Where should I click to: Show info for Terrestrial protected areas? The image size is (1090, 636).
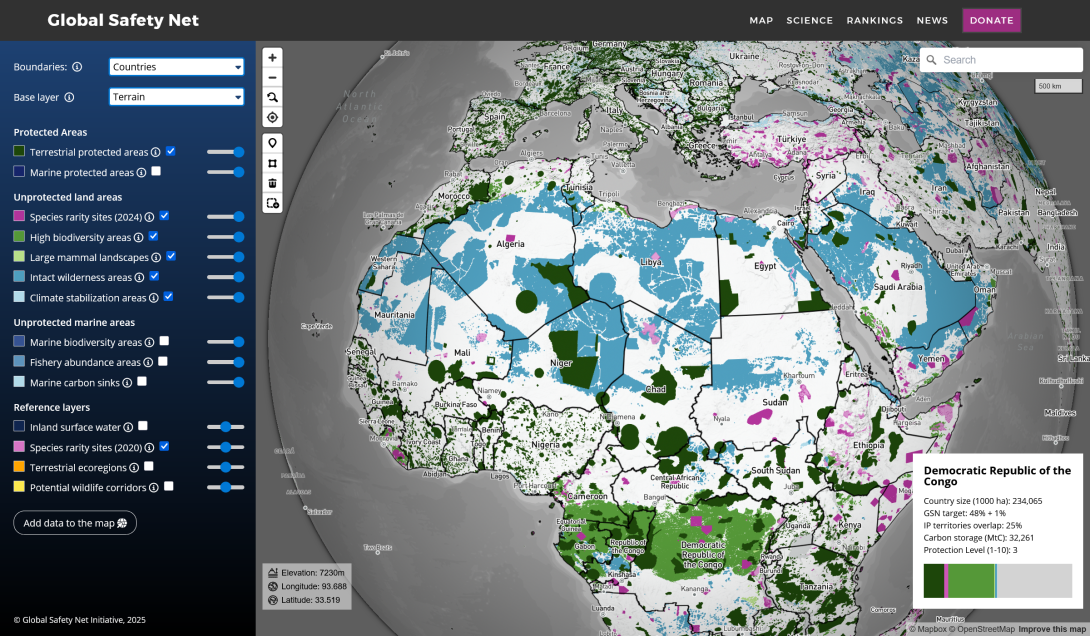156,152
